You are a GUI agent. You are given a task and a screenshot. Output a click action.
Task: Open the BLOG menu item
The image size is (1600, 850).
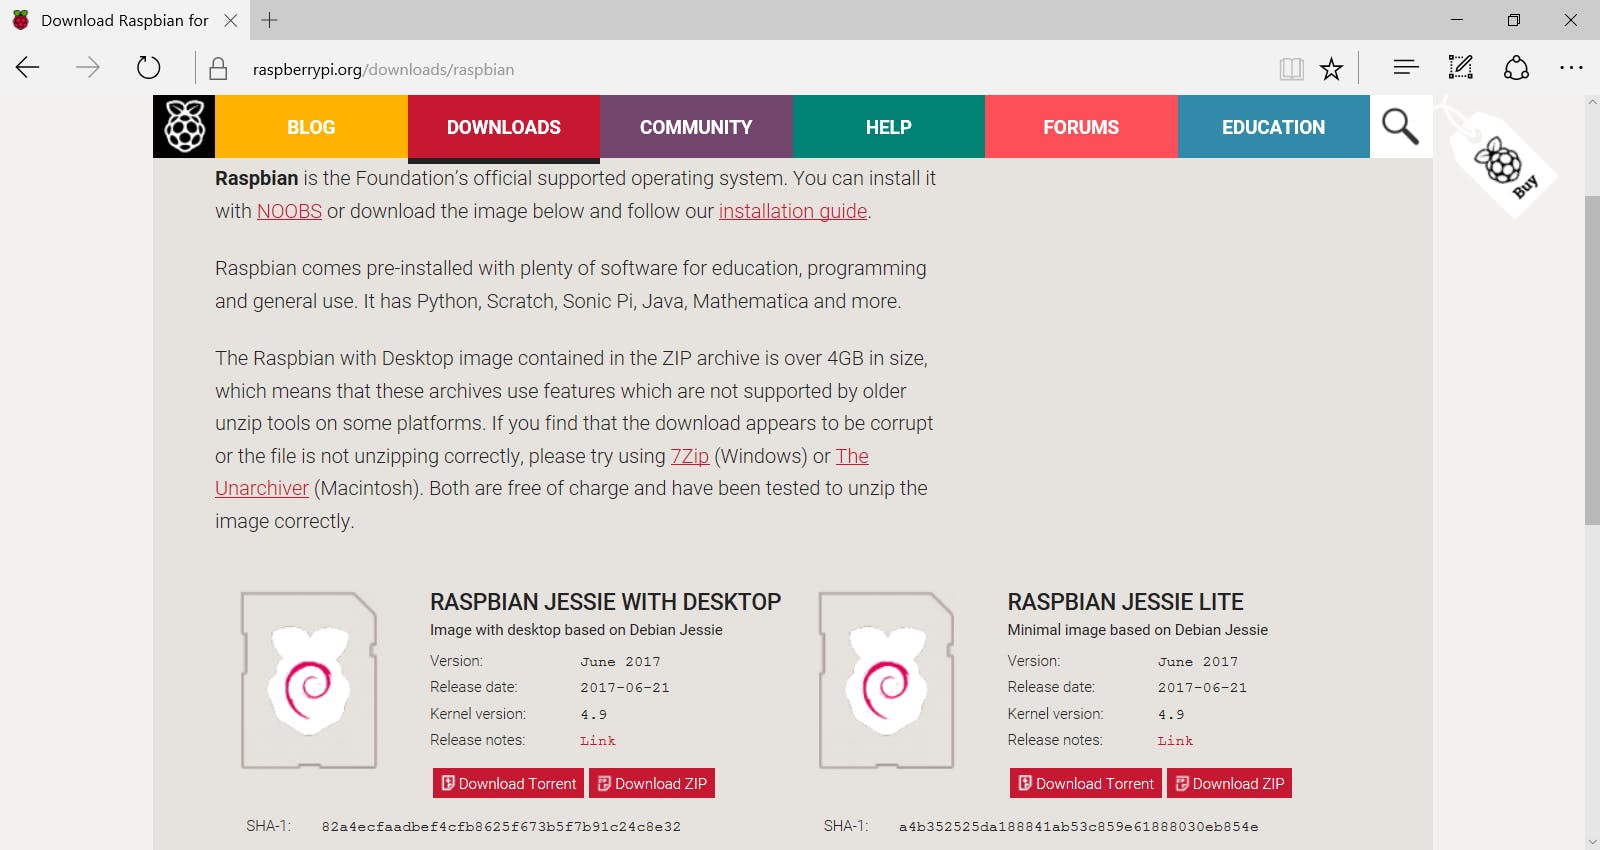tap(311, 127)
